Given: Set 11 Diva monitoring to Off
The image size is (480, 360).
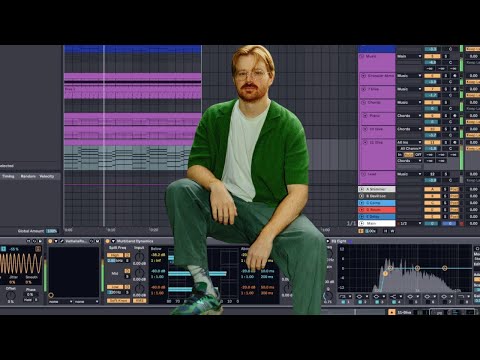Looking at the screenshot, I should (418, 155).
